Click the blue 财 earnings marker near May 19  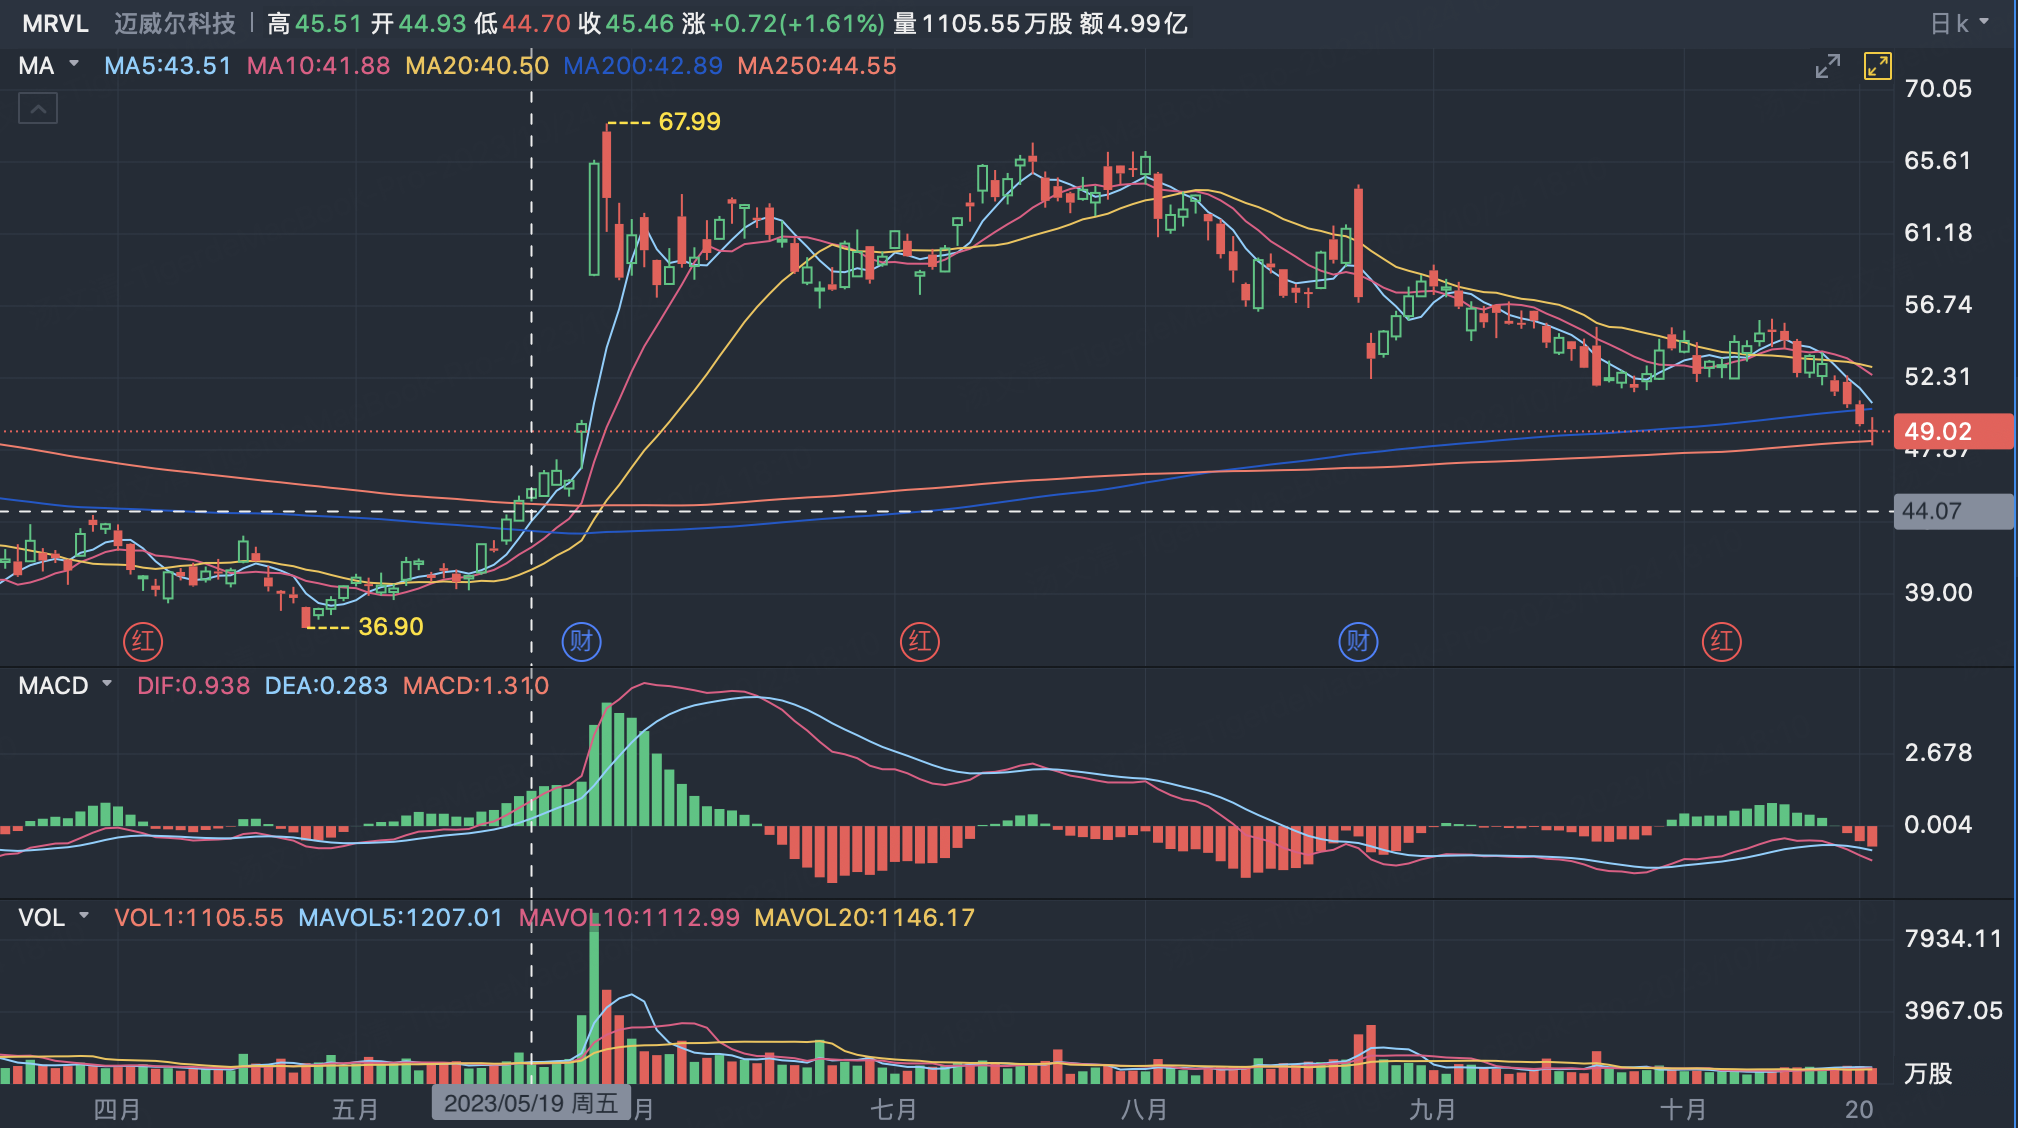581,641
